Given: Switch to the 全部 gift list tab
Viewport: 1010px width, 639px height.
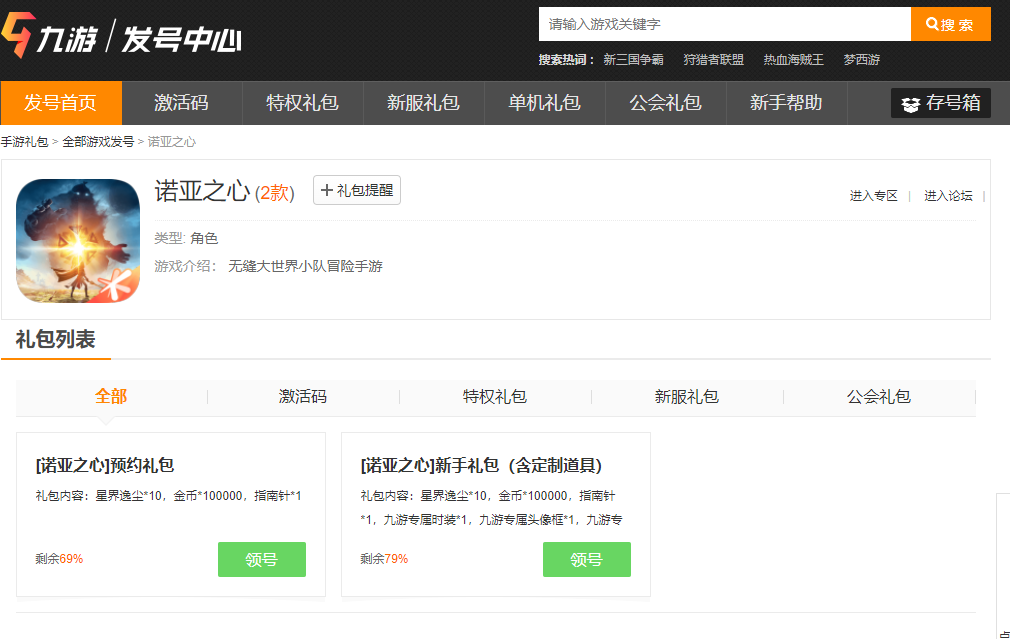Looking at the screenshot, I should point(111,397).
